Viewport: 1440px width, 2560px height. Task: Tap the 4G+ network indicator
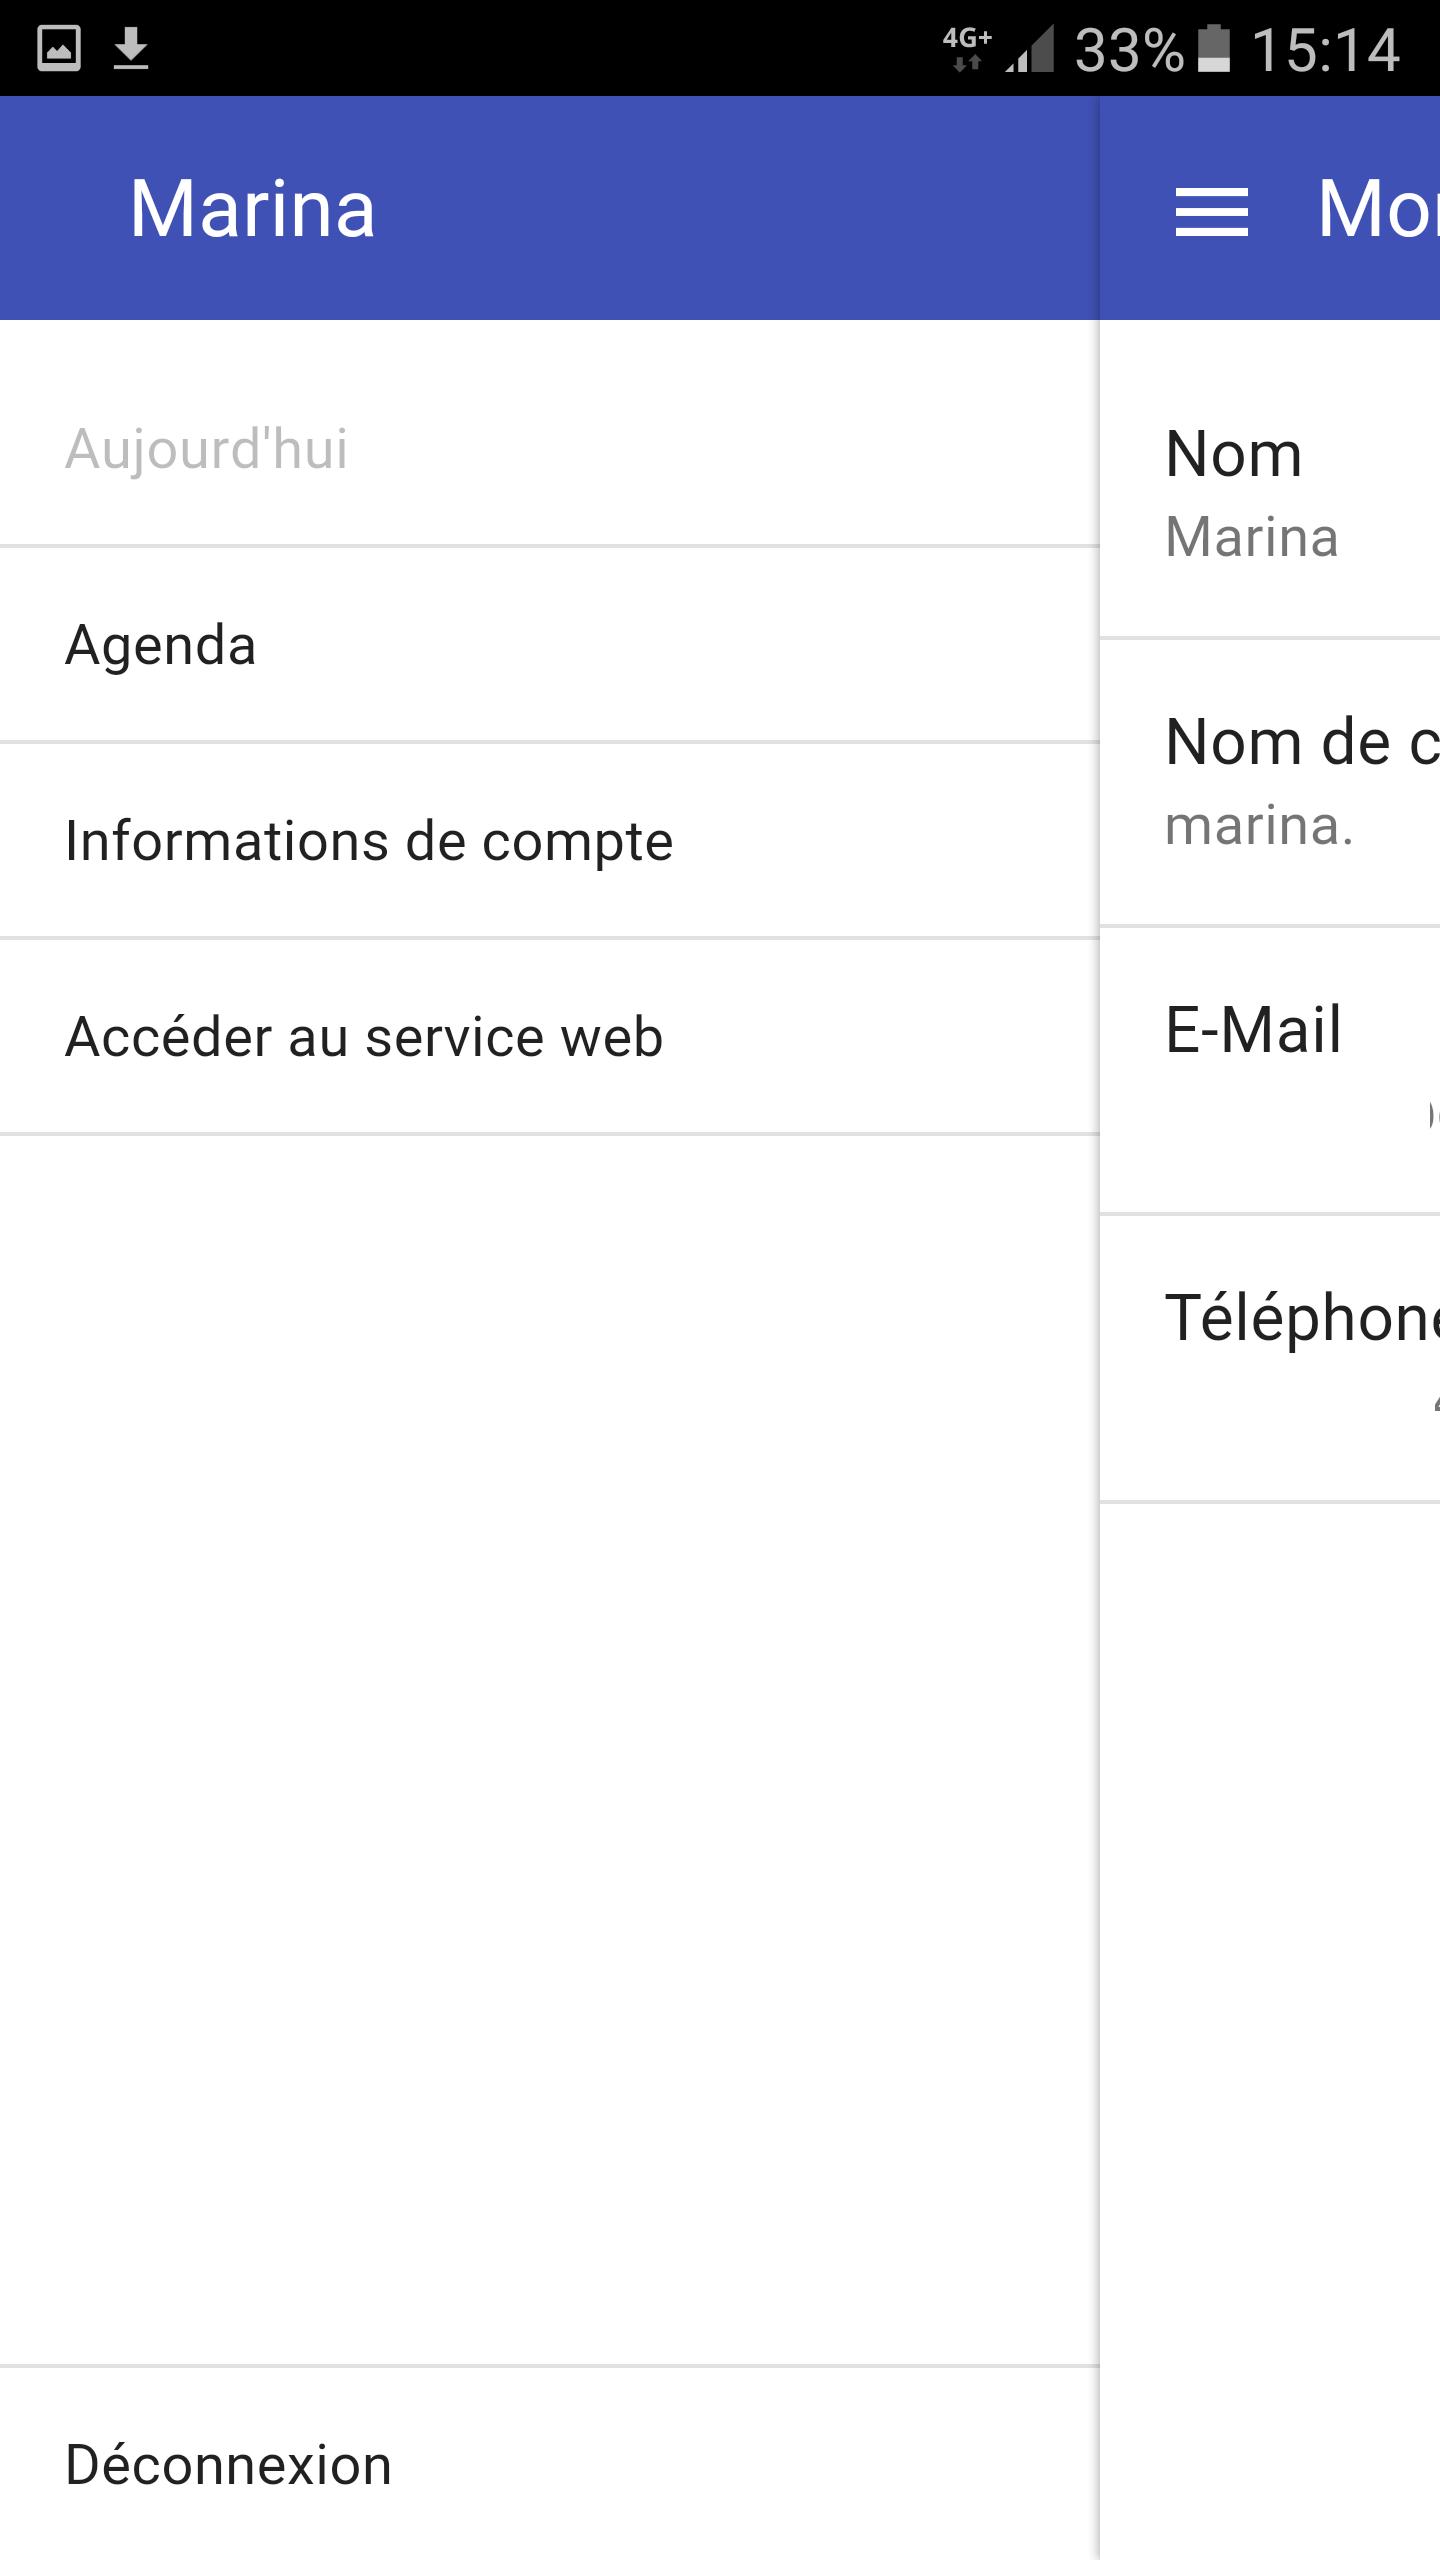[966, 48]
